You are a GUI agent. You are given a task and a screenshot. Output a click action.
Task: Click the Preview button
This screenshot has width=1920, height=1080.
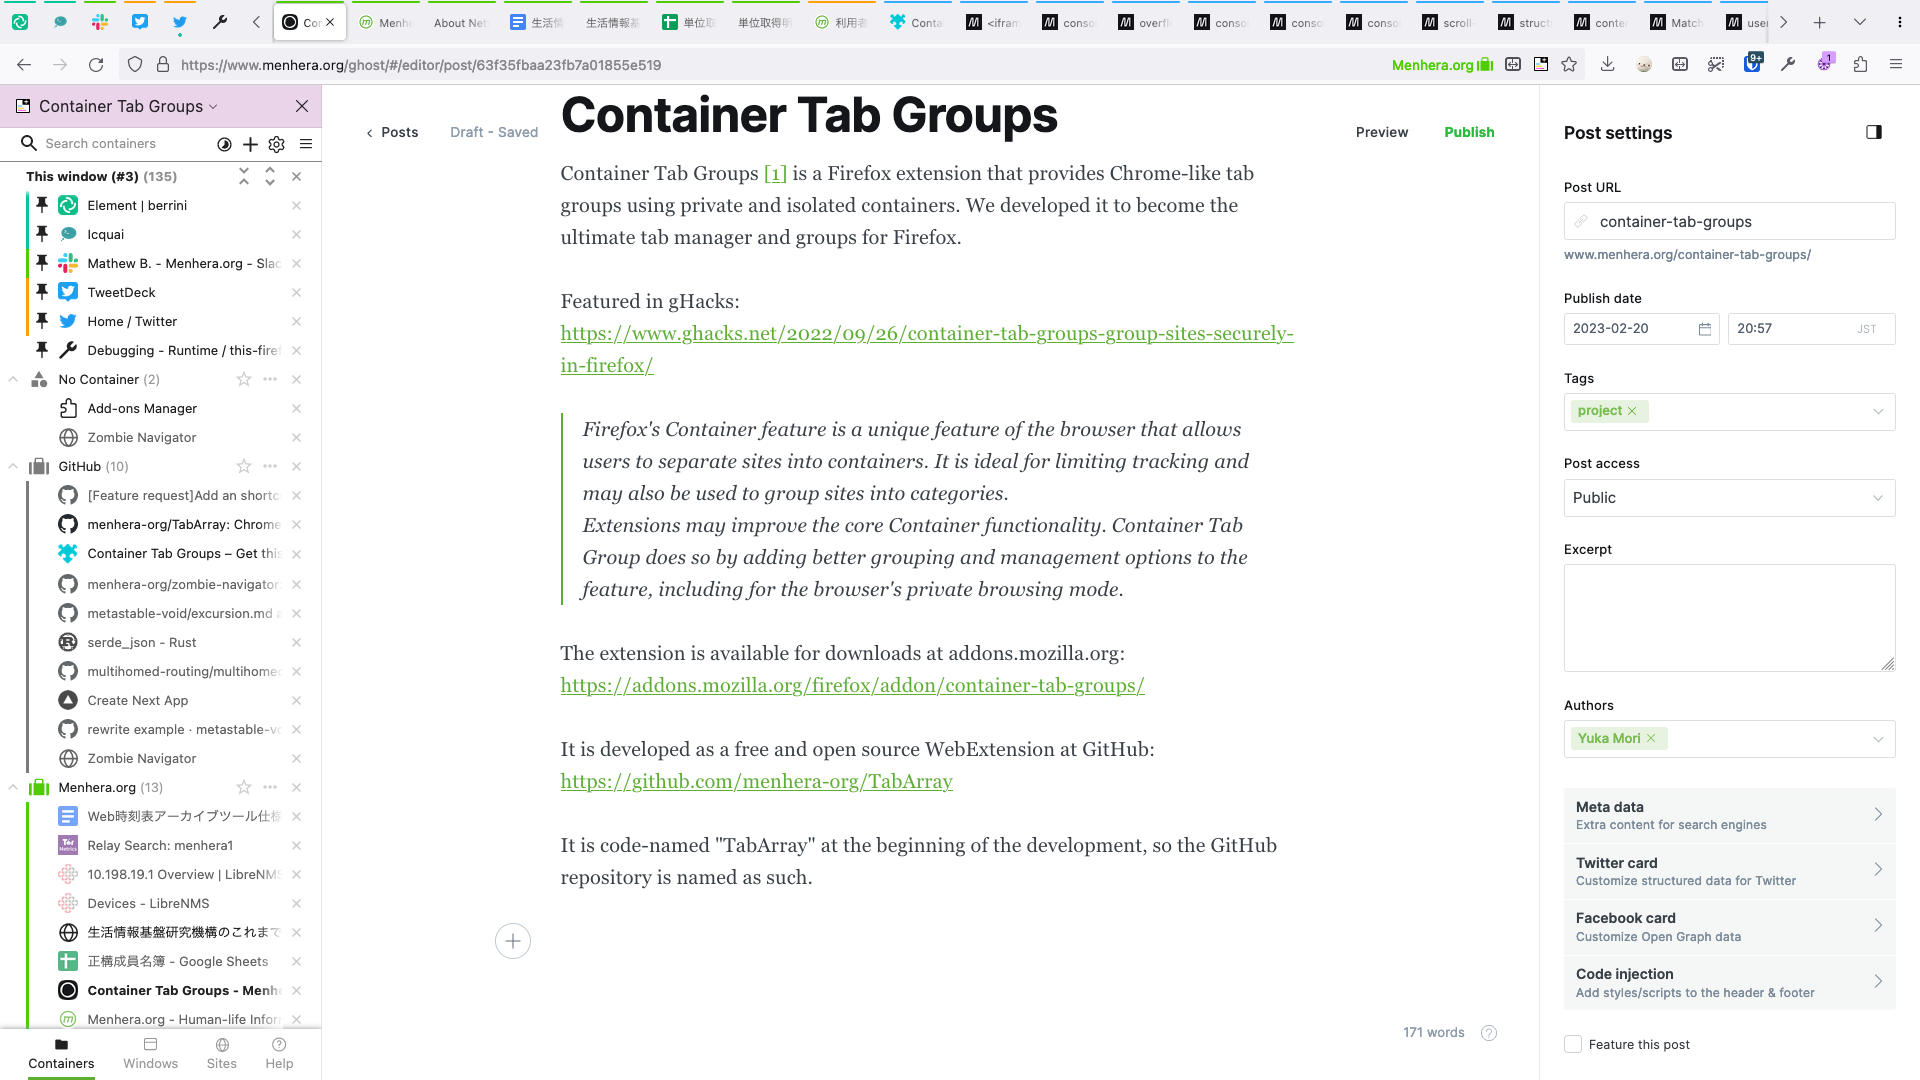[x=1382, y=132]
